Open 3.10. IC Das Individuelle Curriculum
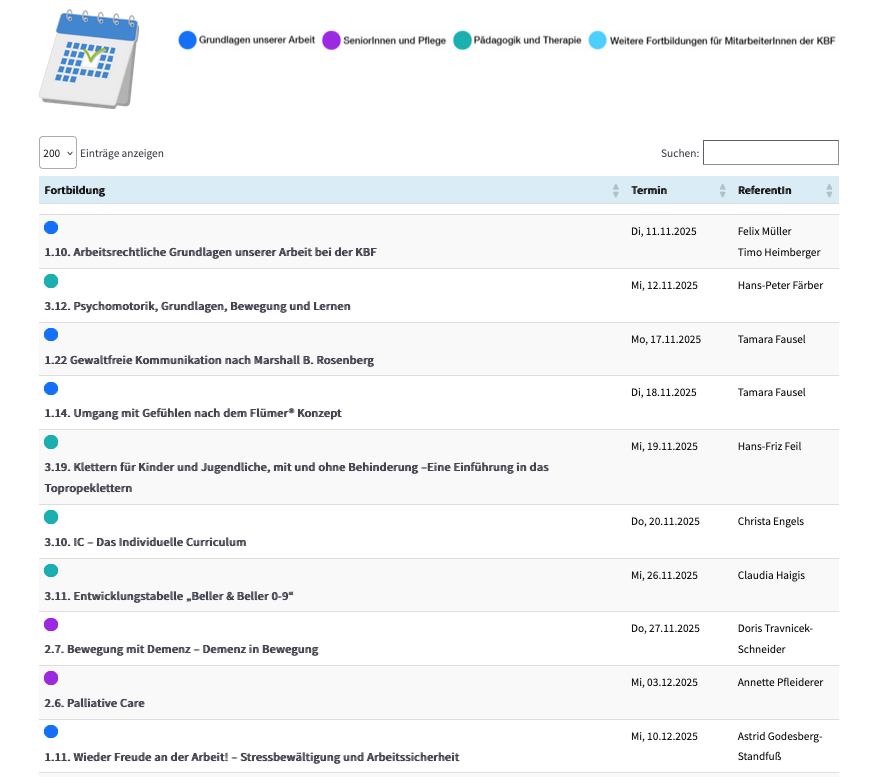The width and height of the screenshot is (883, 777). tap(145, 542)
